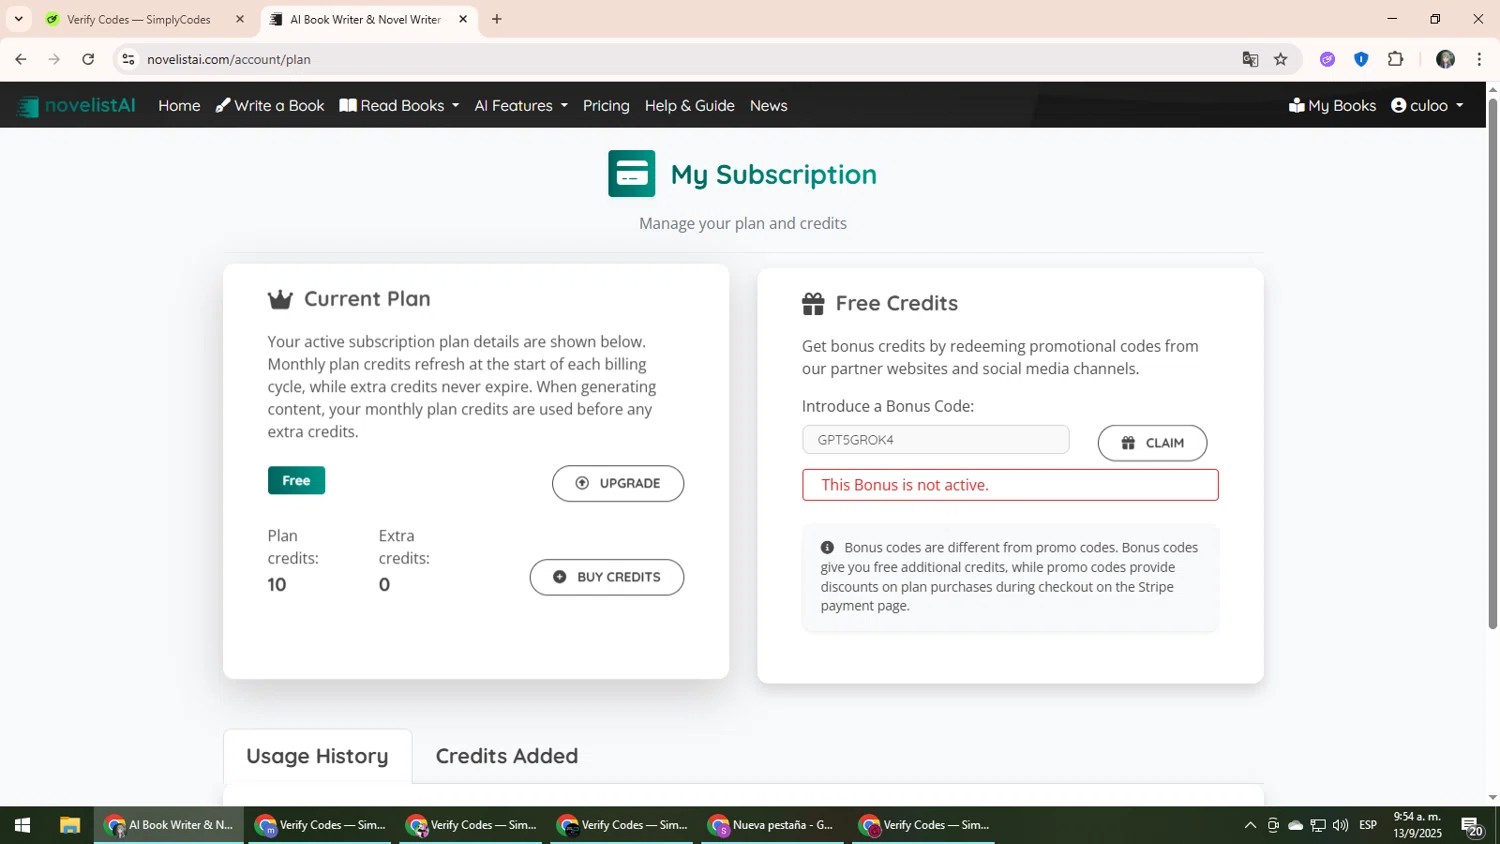
Task: Click the OneDrive cloud tray icon
Action: click(x=1295, y=825)
